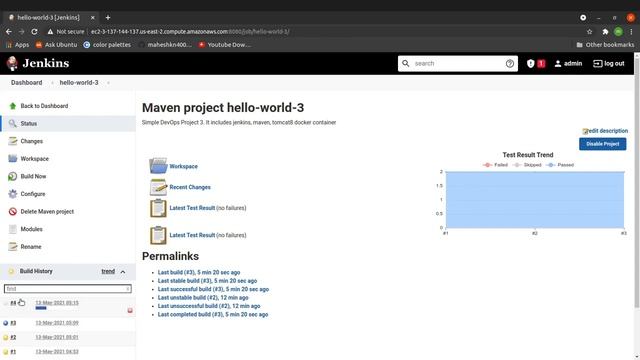640x360 pixels.
Task: Click the yellow status ball of build #2
Action: tap(5, 338)
